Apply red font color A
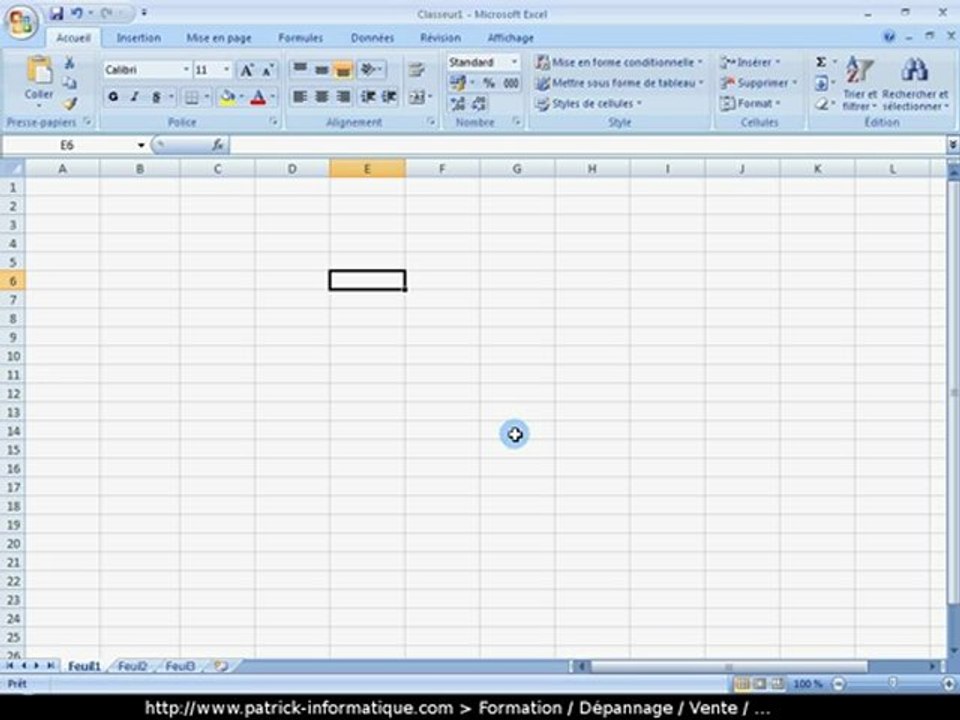The width and height of the screenshot is (960, 720). (258, 97)
